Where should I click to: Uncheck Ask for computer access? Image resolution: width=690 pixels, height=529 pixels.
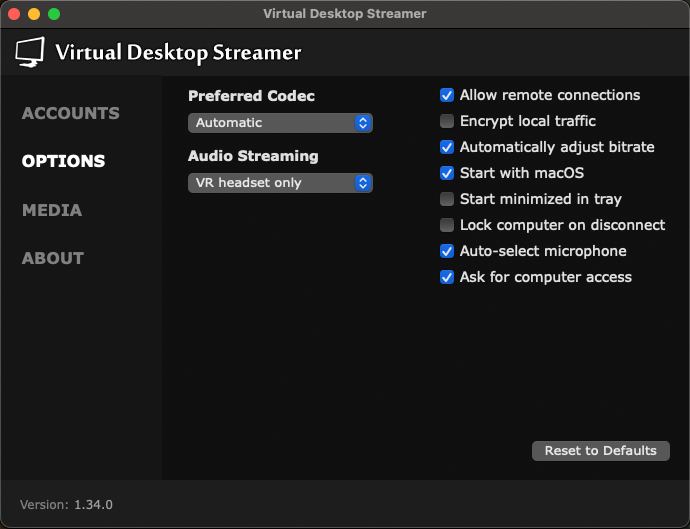(447, 277)
